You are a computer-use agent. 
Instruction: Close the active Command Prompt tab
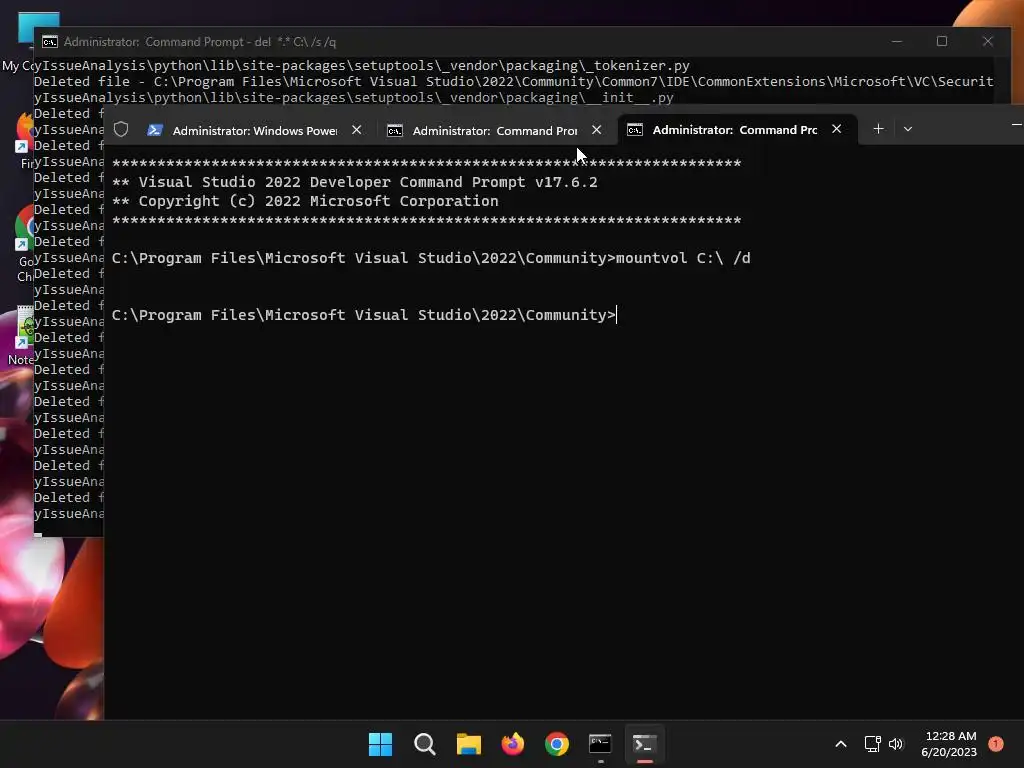point(837,129)
